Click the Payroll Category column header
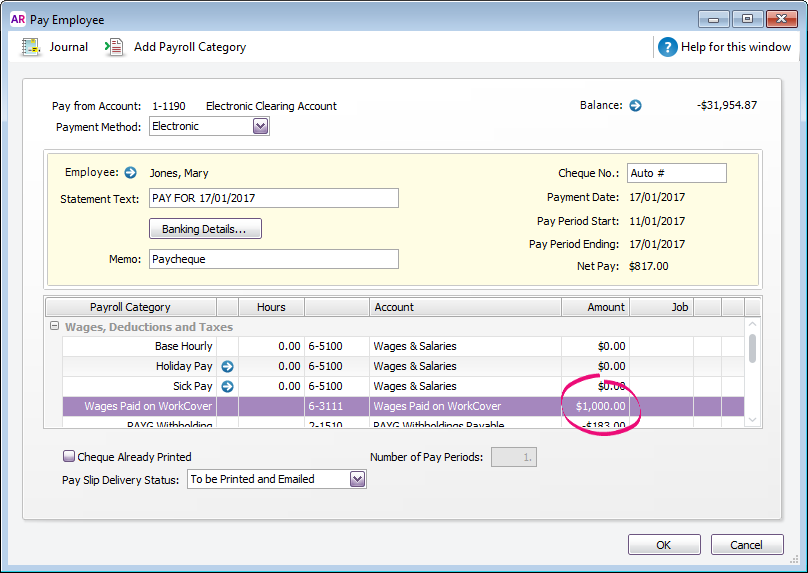The height and width of the screenshot is (573, 808). pyautogui.click(x=130, y=307)
